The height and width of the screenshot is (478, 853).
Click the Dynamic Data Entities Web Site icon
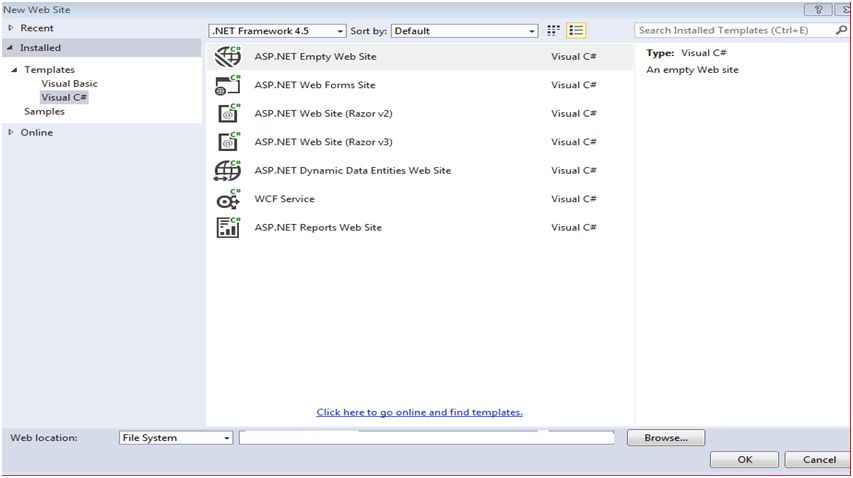(228, 171)
